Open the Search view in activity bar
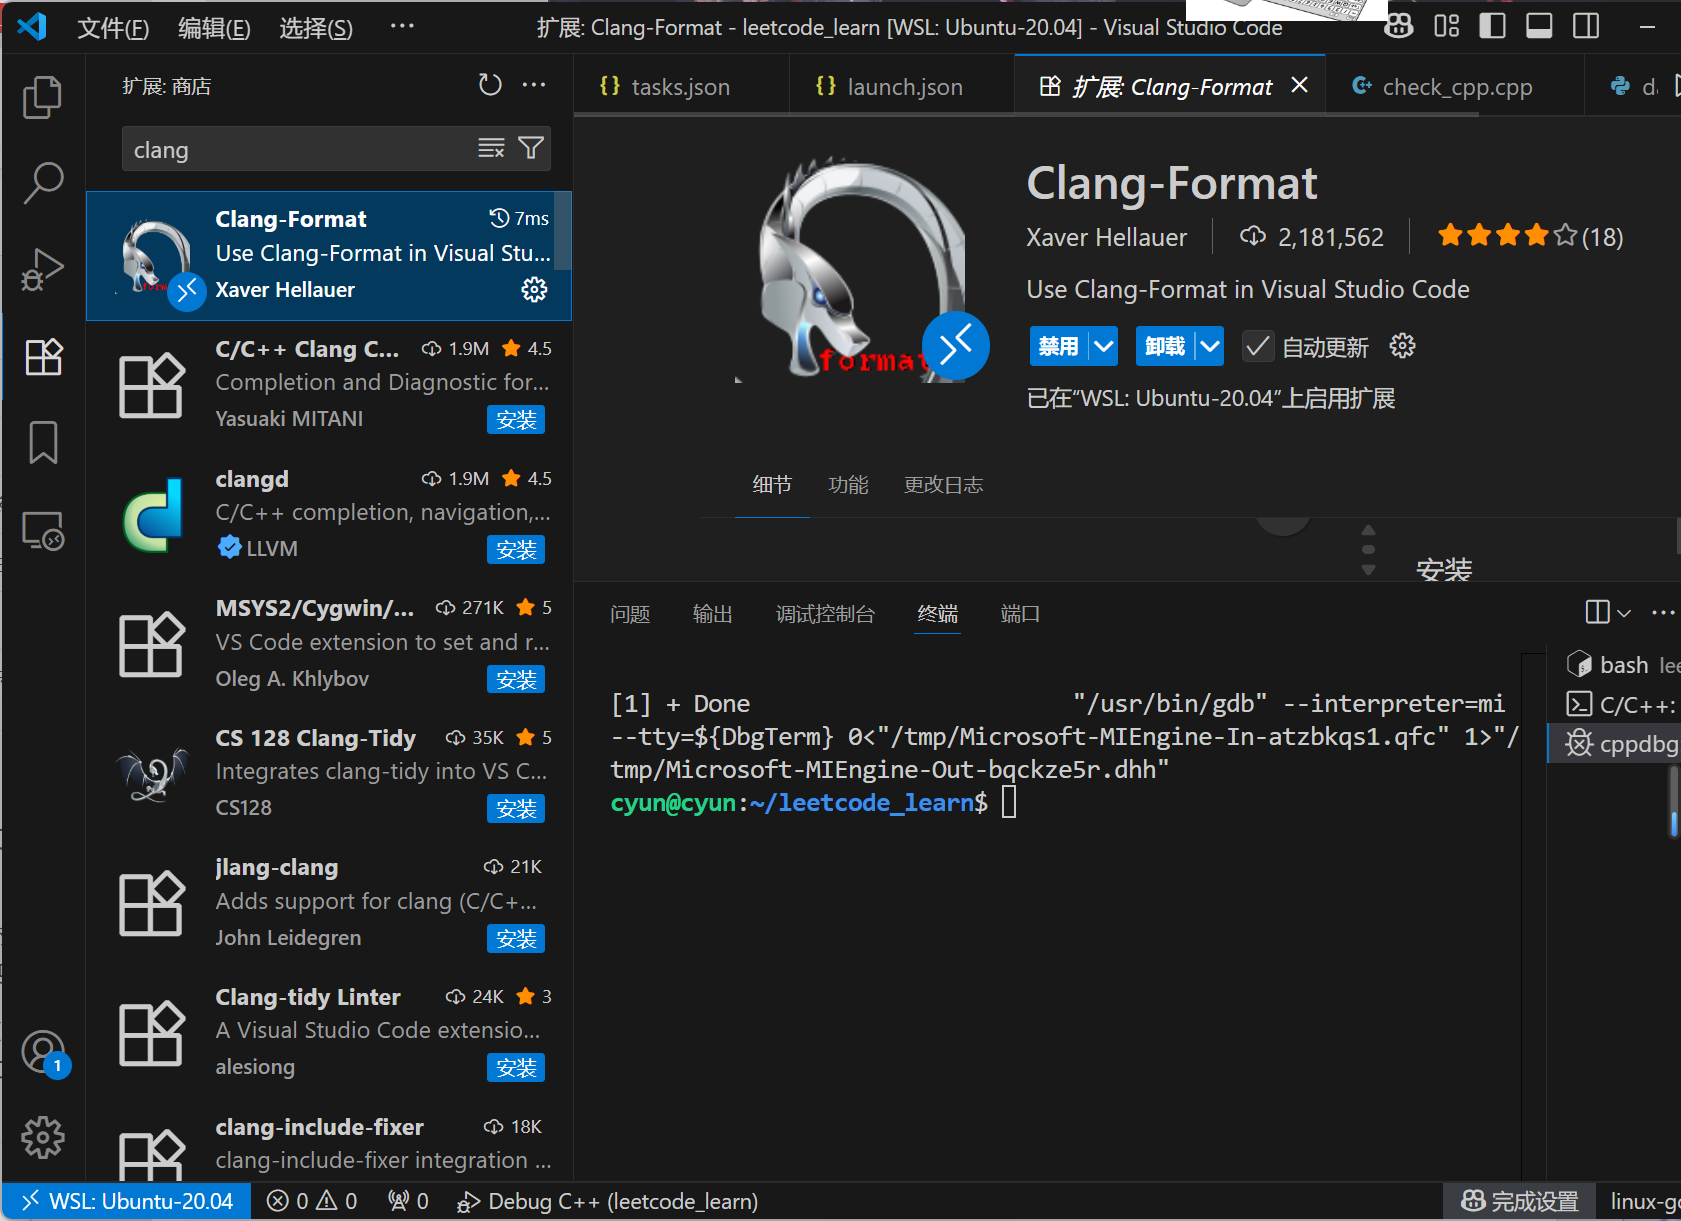Viewport: 1681px width, 1221px height. tap(43, 183)
